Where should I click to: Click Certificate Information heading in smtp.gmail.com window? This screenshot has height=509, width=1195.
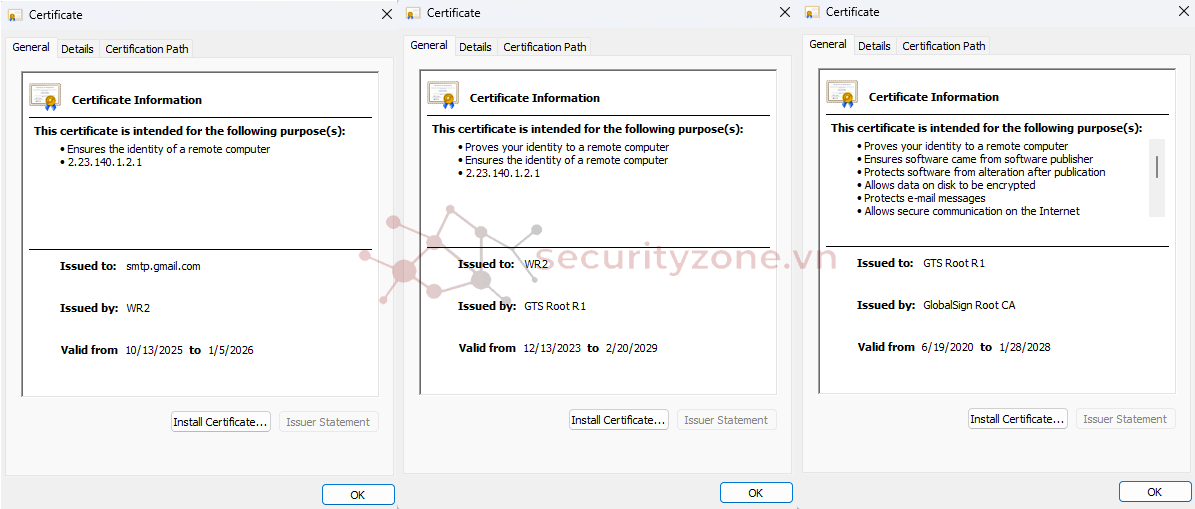point(136,100)
